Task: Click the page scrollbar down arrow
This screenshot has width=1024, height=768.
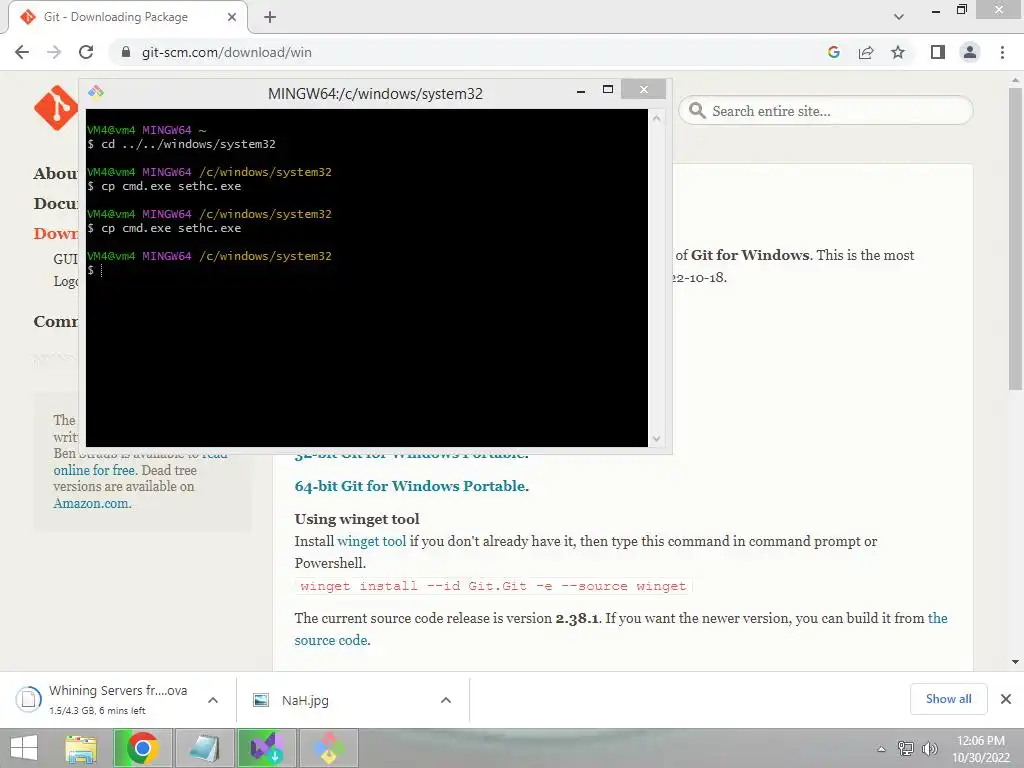Action: pos(1015,662)
